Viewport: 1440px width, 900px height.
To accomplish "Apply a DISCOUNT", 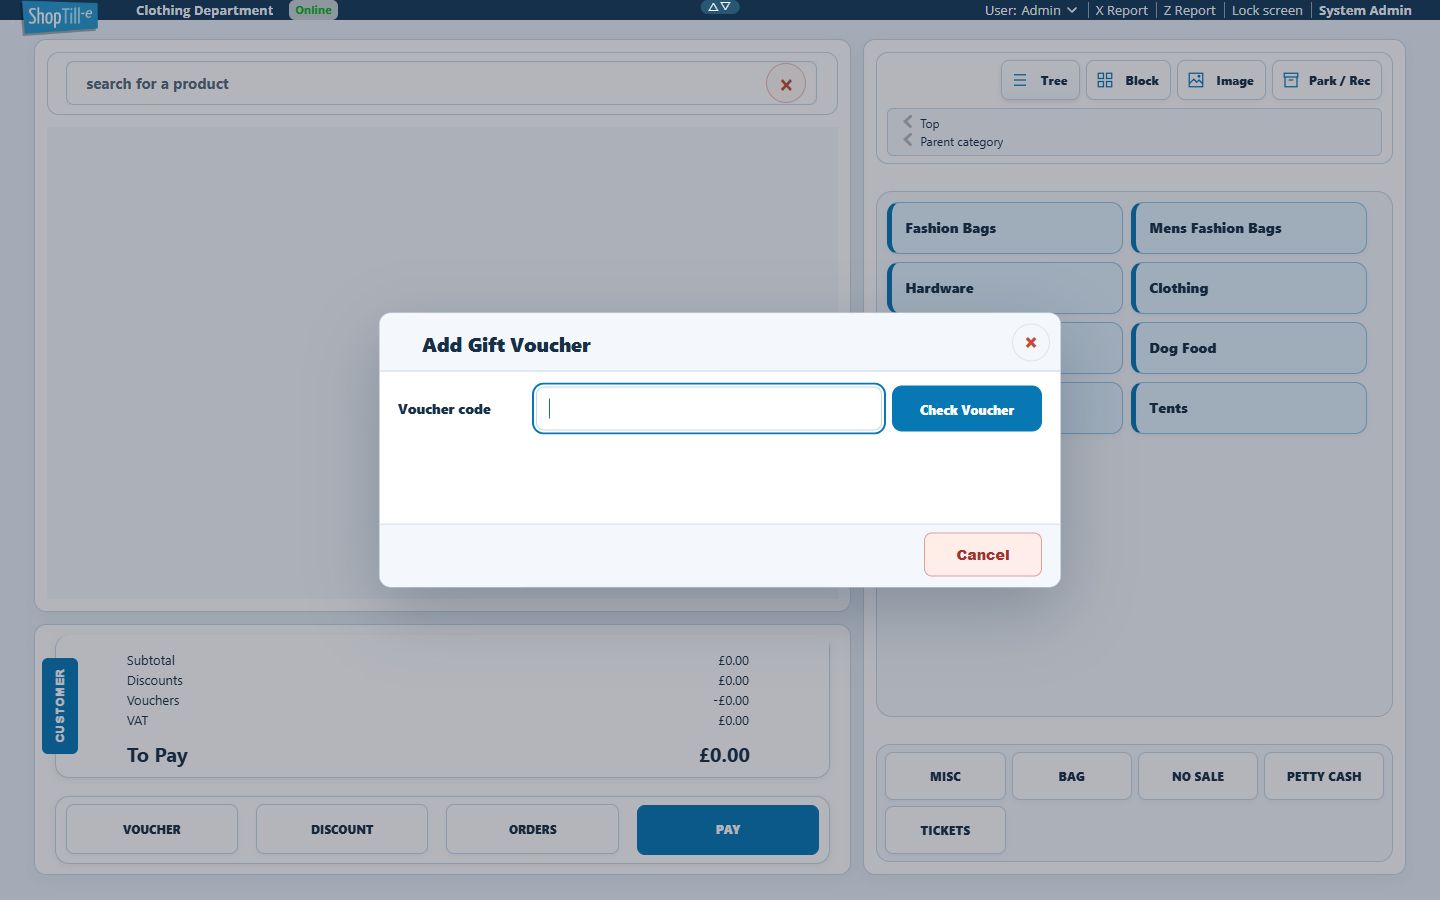I will pos(342,829).
